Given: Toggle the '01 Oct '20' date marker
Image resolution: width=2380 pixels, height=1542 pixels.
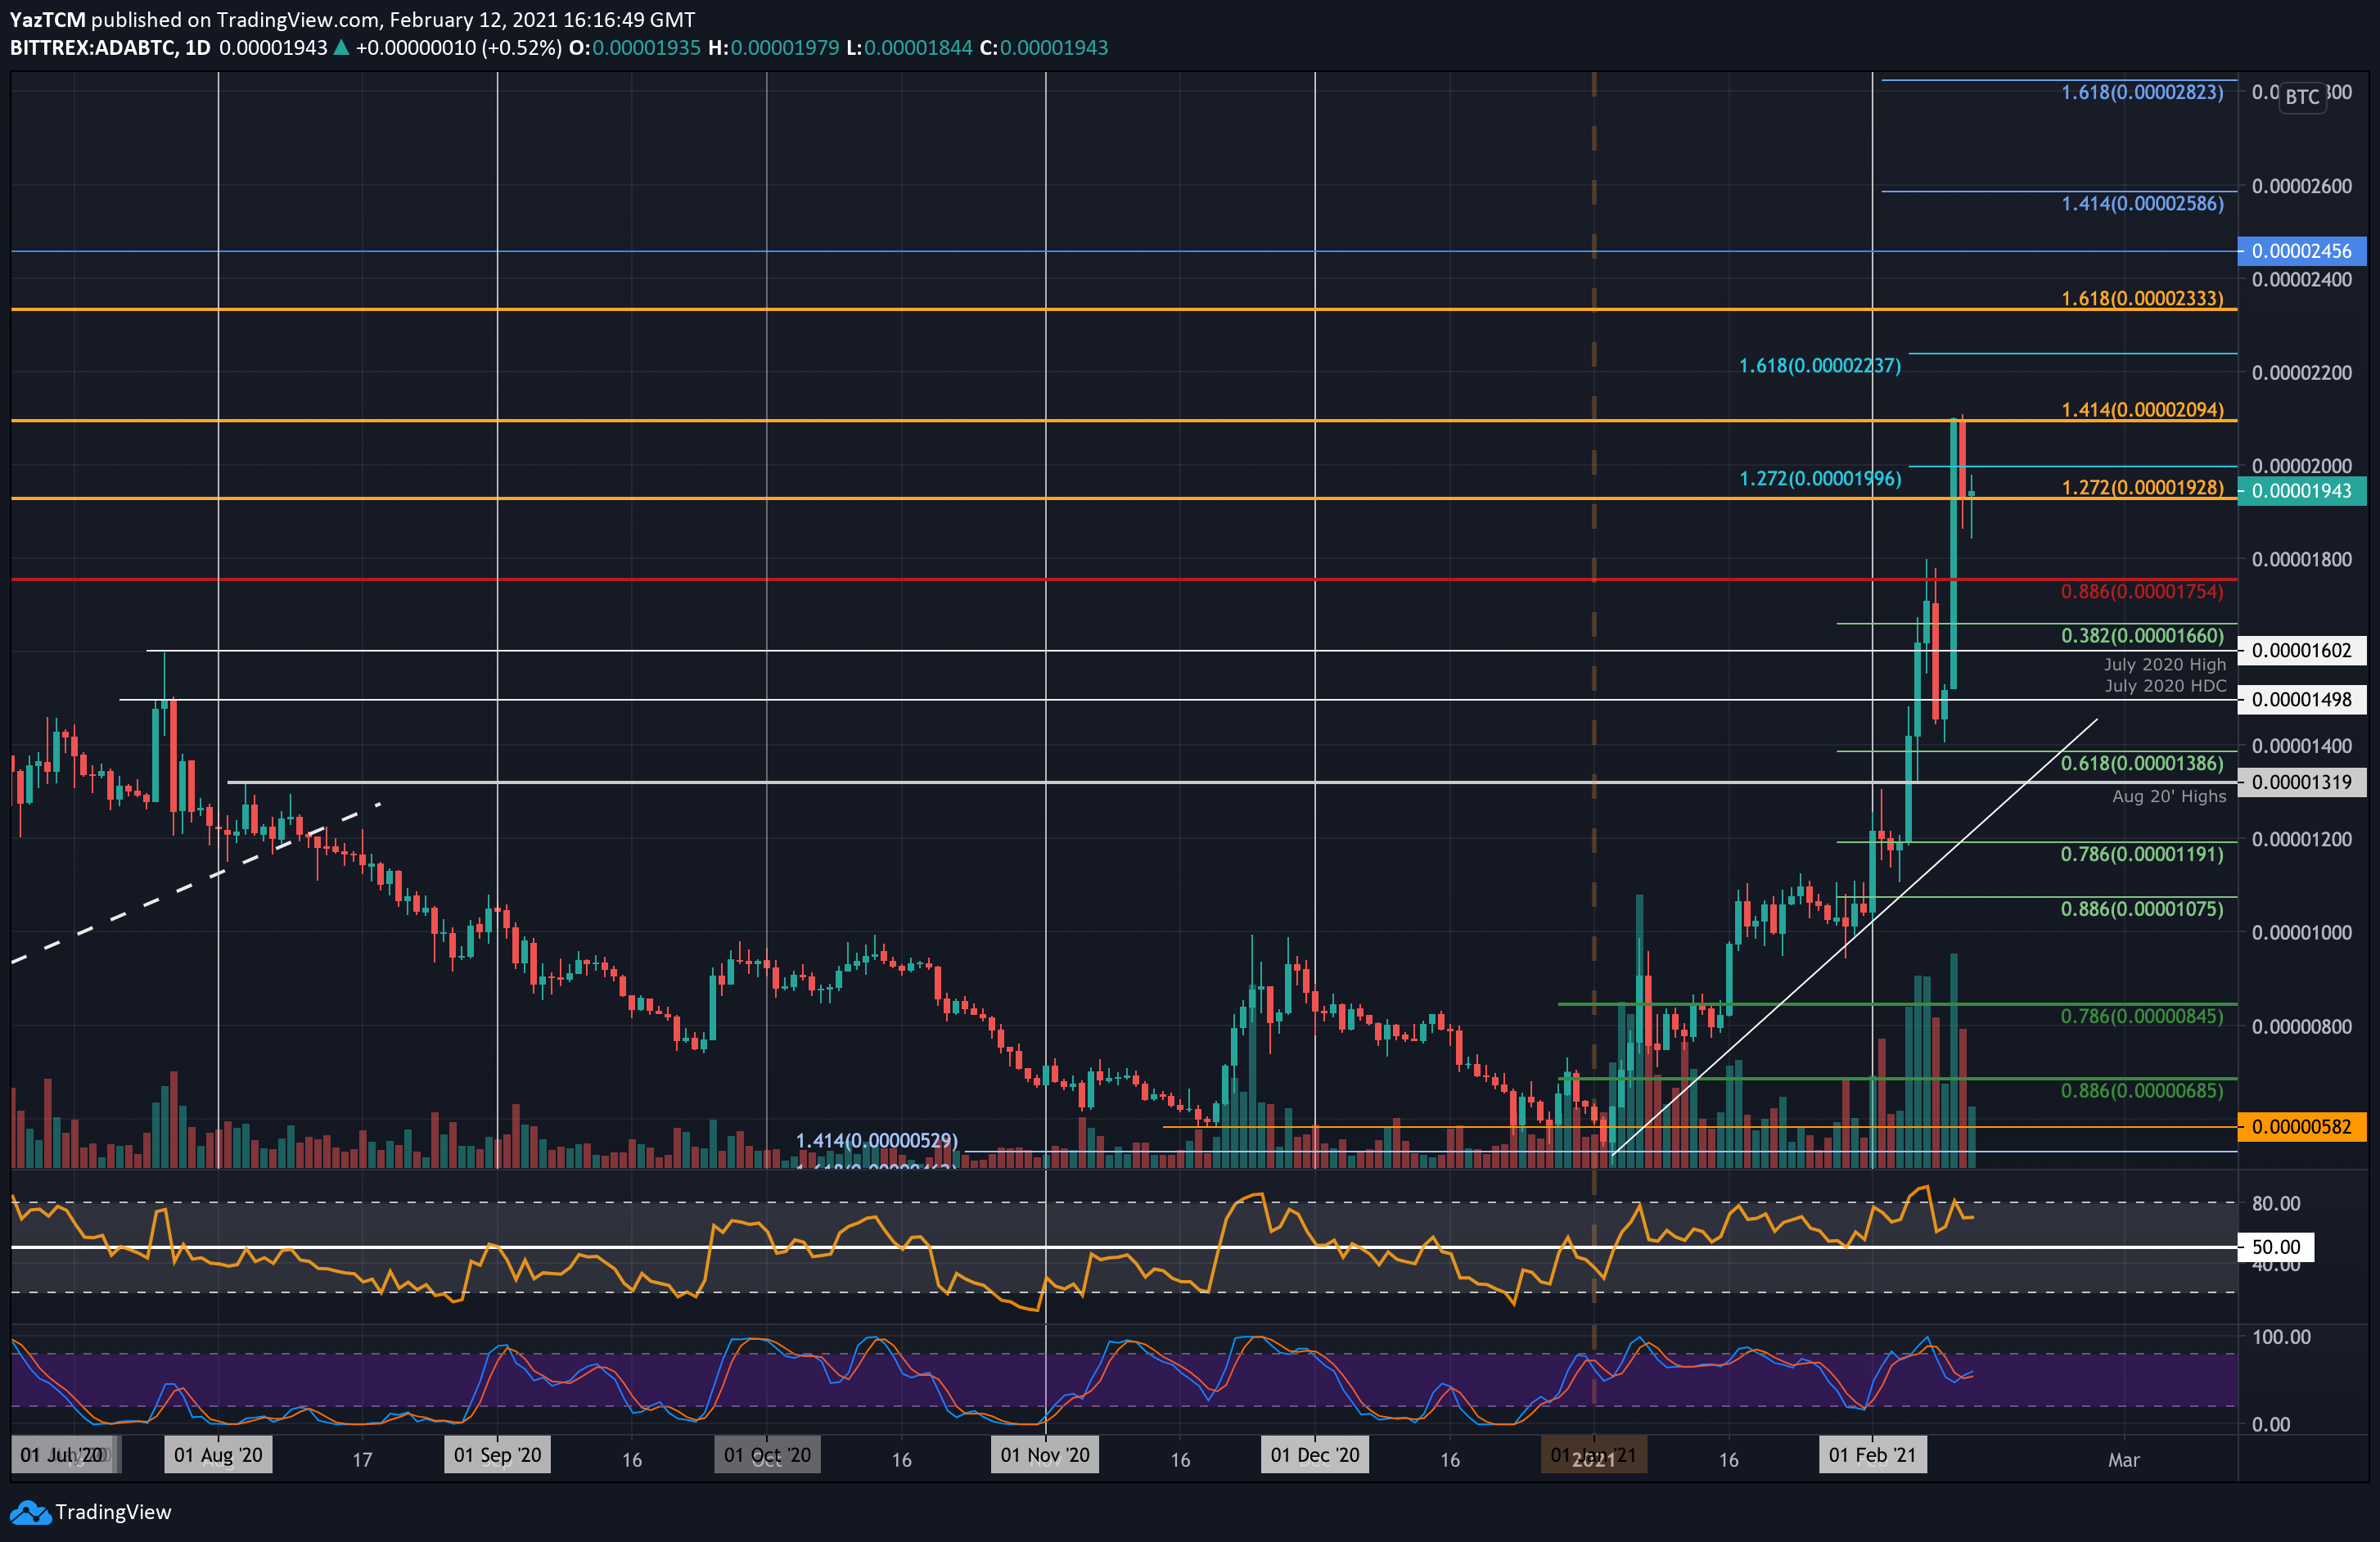Looking at the screenshot, I should click(x=766, y=1455).
